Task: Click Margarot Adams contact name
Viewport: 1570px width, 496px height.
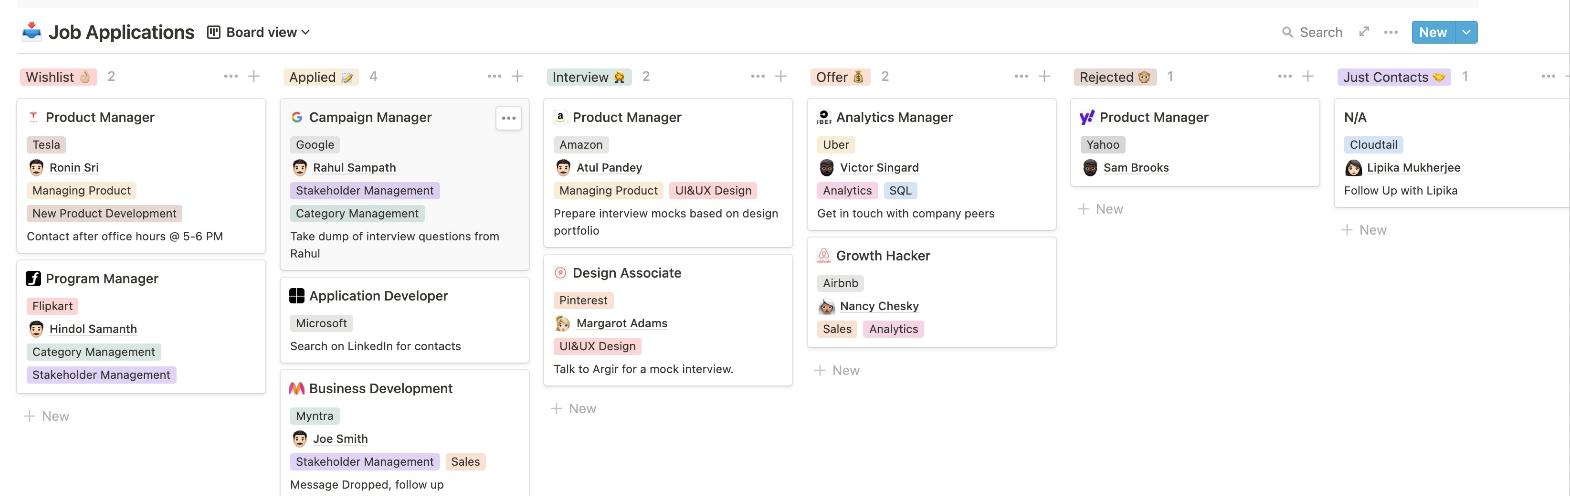Action: coord(622,323)
